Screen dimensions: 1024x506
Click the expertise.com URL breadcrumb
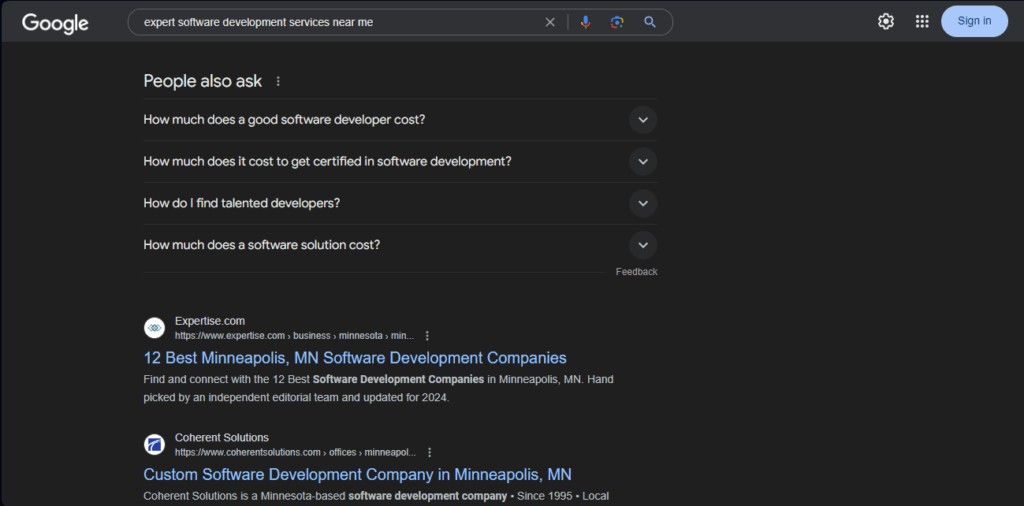295,336
